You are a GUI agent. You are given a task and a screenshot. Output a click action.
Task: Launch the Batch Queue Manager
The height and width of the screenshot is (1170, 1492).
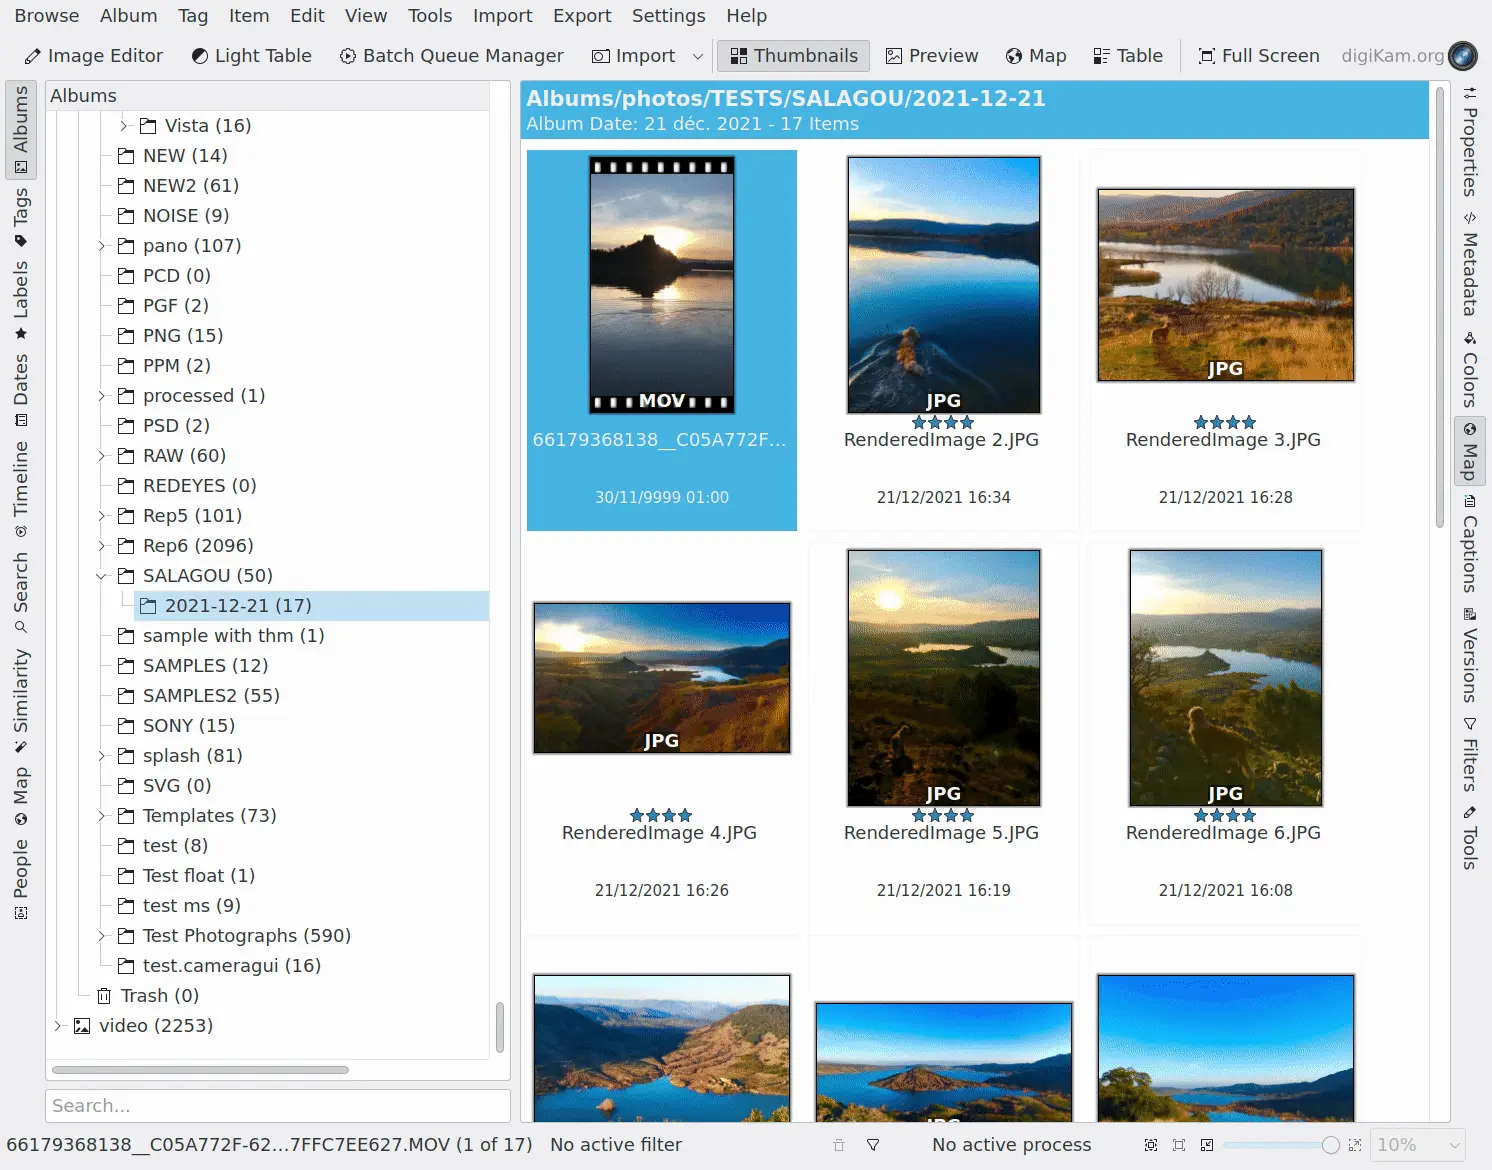(x=451, y=56)
